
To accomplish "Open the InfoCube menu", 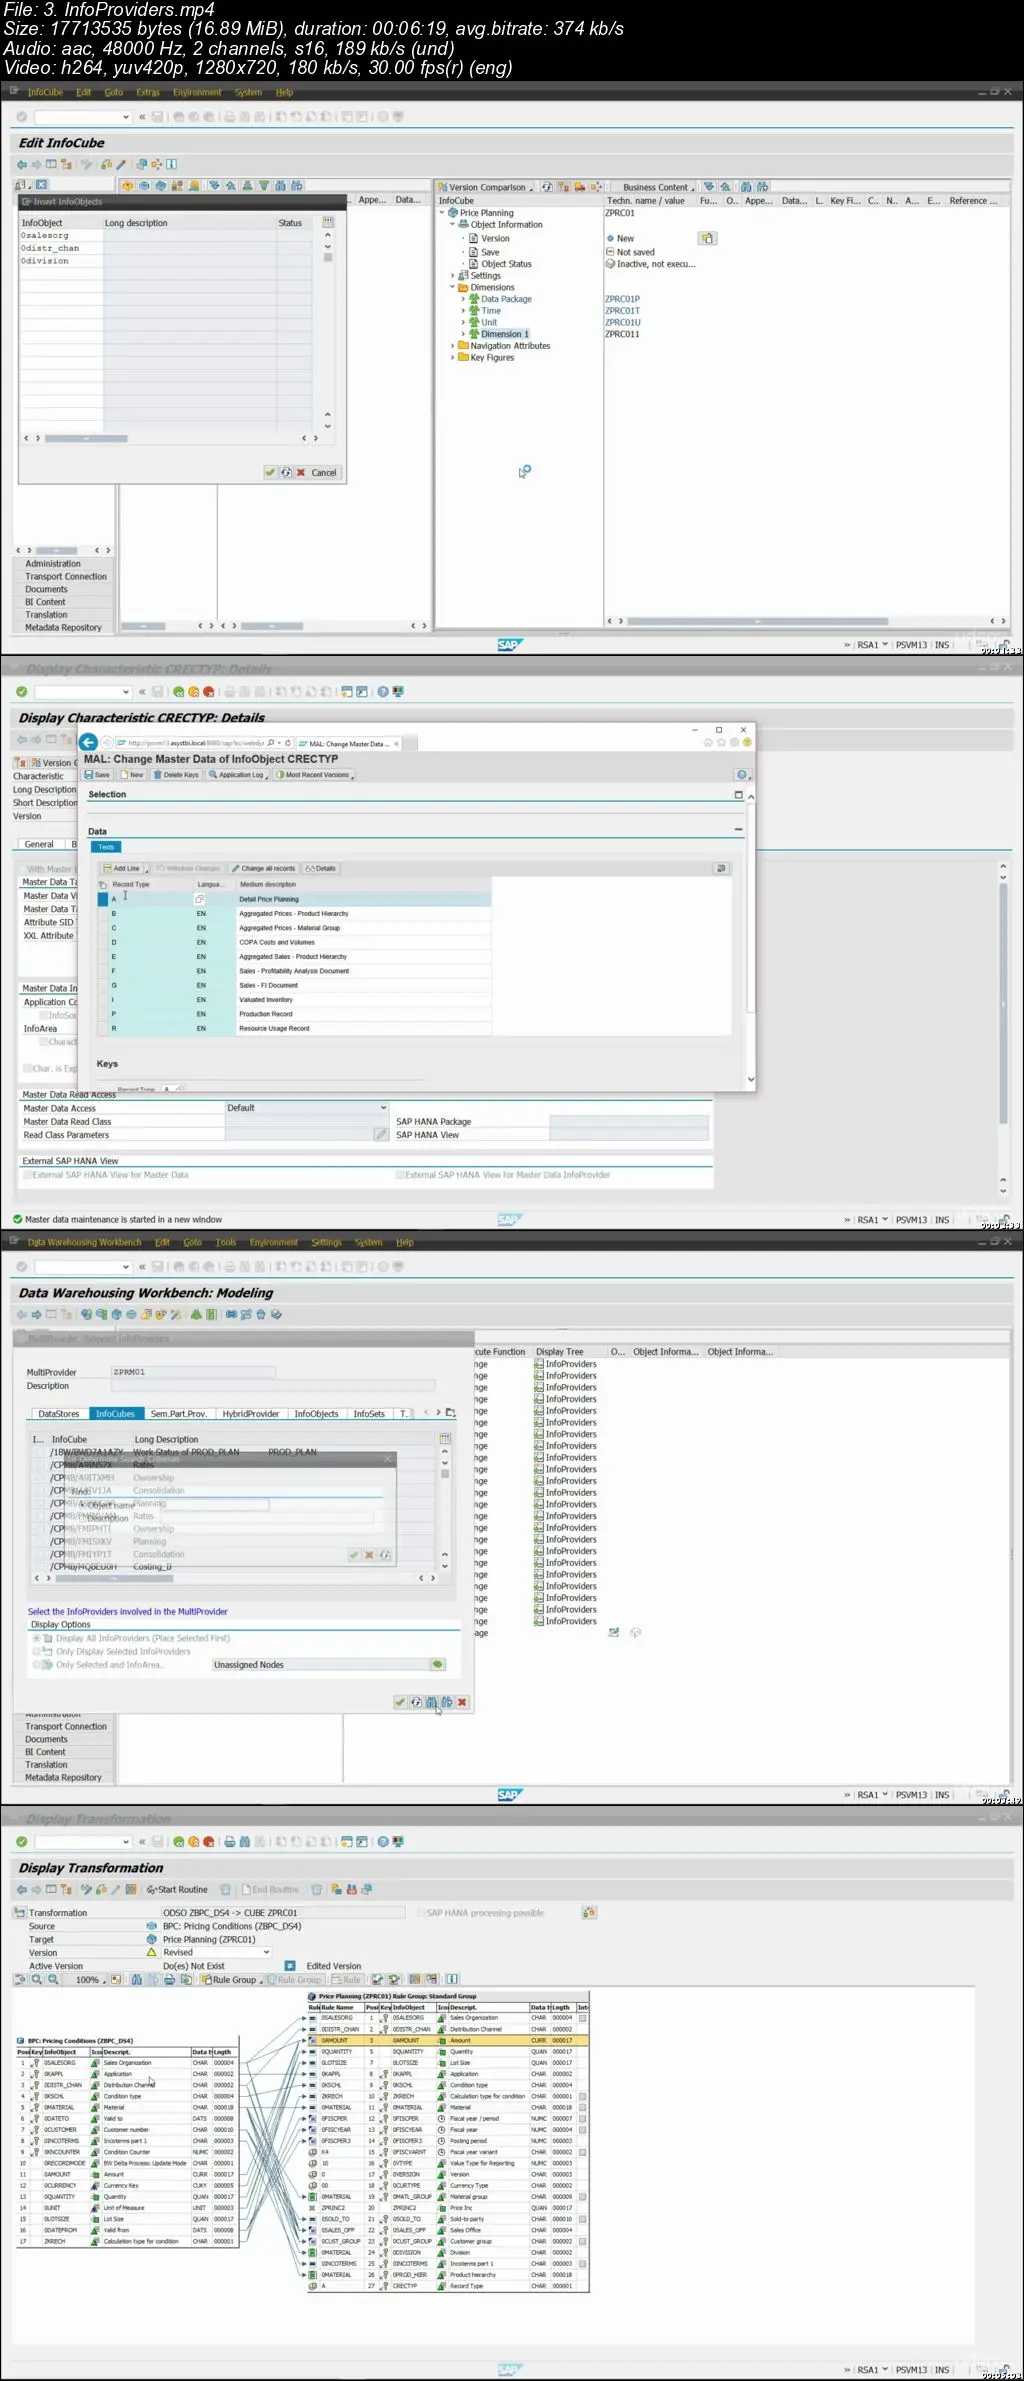I will (45, 92).
